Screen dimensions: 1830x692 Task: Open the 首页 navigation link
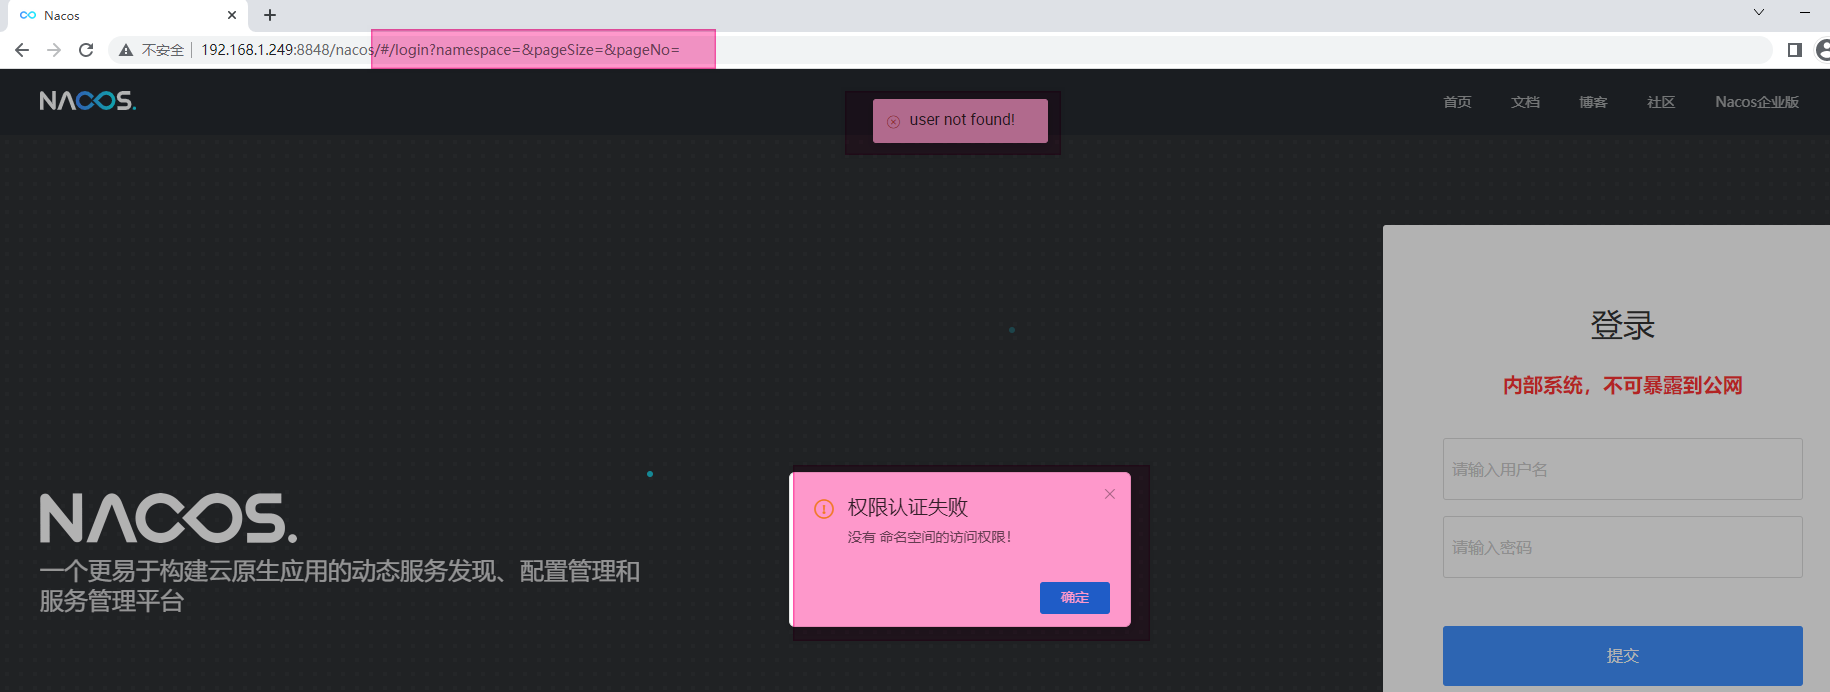(x=1457, y=102)
